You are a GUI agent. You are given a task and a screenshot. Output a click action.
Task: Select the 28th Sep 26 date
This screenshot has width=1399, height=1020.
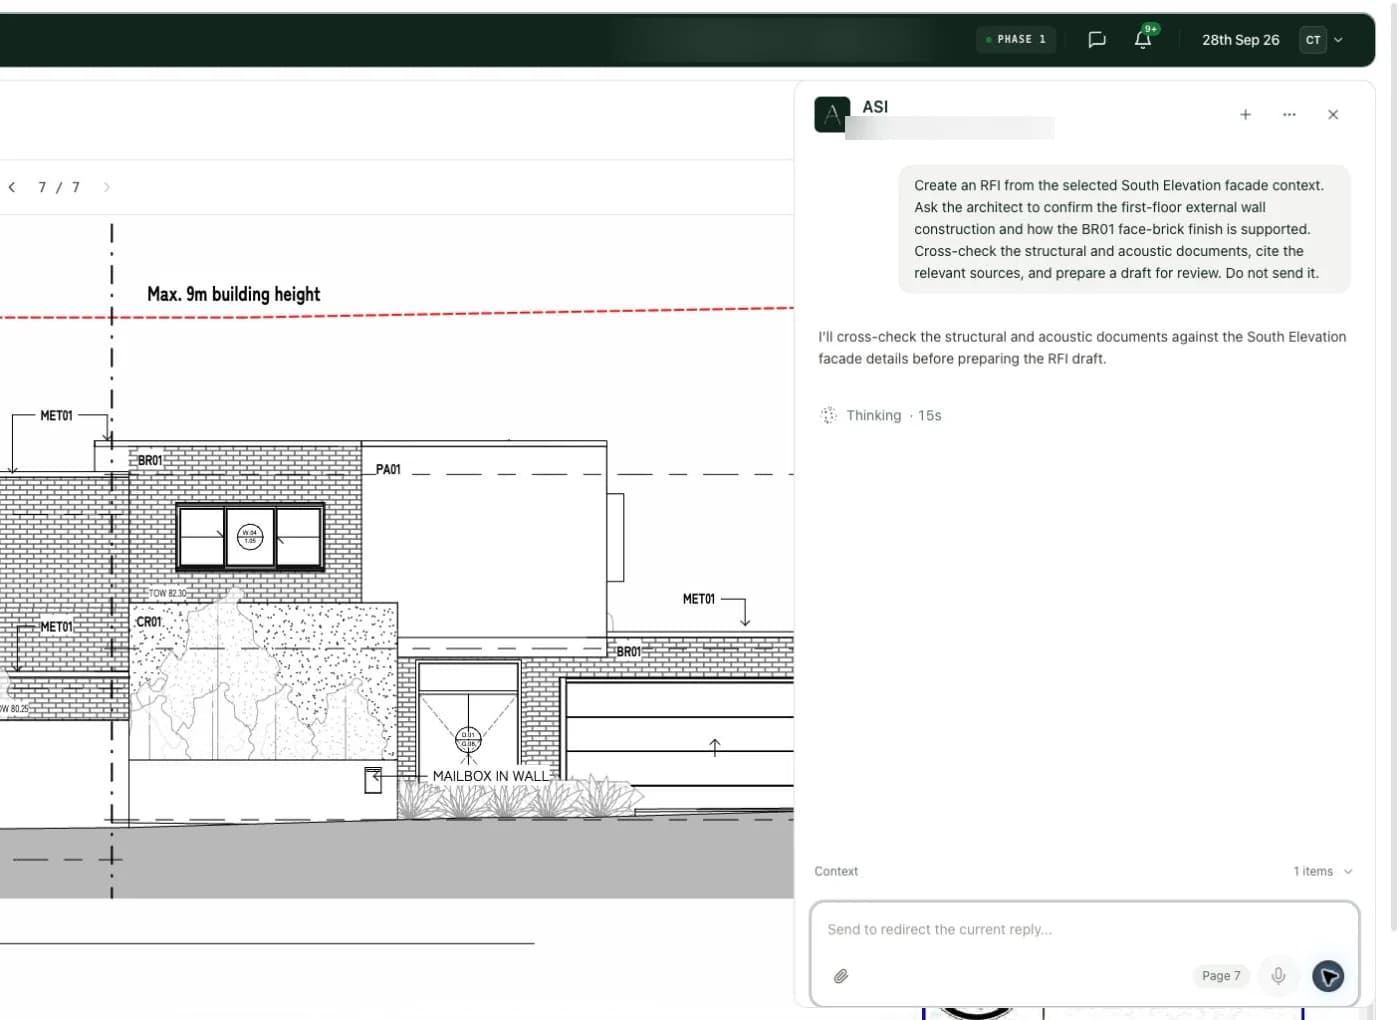click(1240, 40)
